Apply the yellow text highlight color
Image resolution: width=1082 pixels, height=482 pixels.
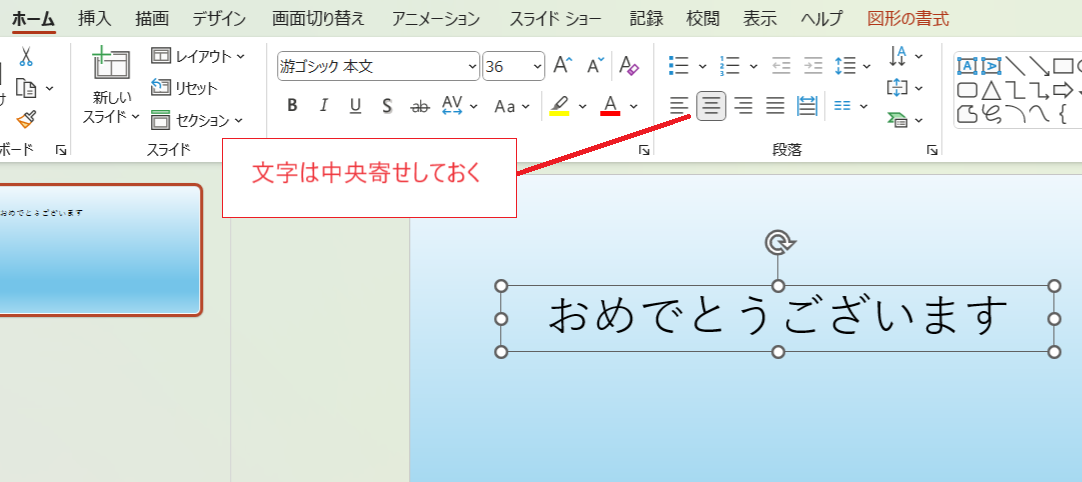pyautogui.click(x=559, y=106)
